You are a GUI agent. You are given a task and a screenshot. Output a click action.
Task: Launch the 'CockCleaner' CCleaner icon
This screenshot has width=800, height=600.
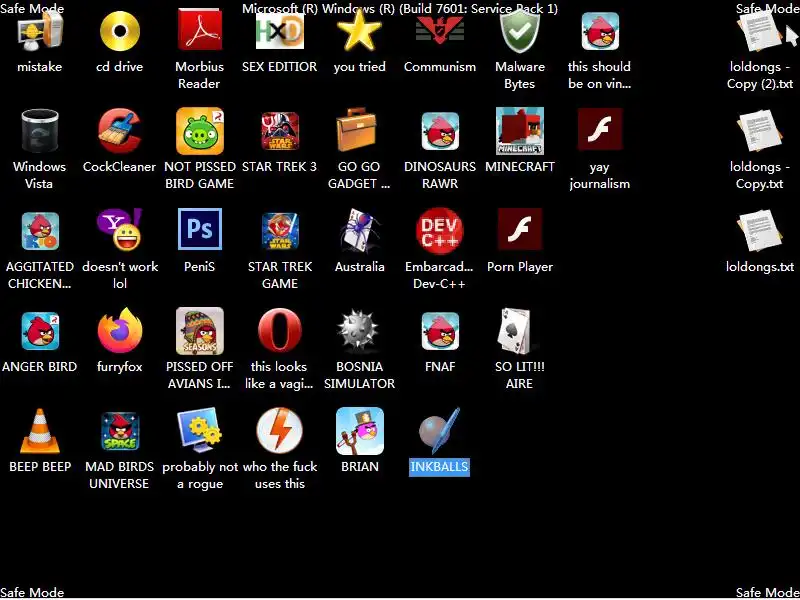tap(119, 131)
